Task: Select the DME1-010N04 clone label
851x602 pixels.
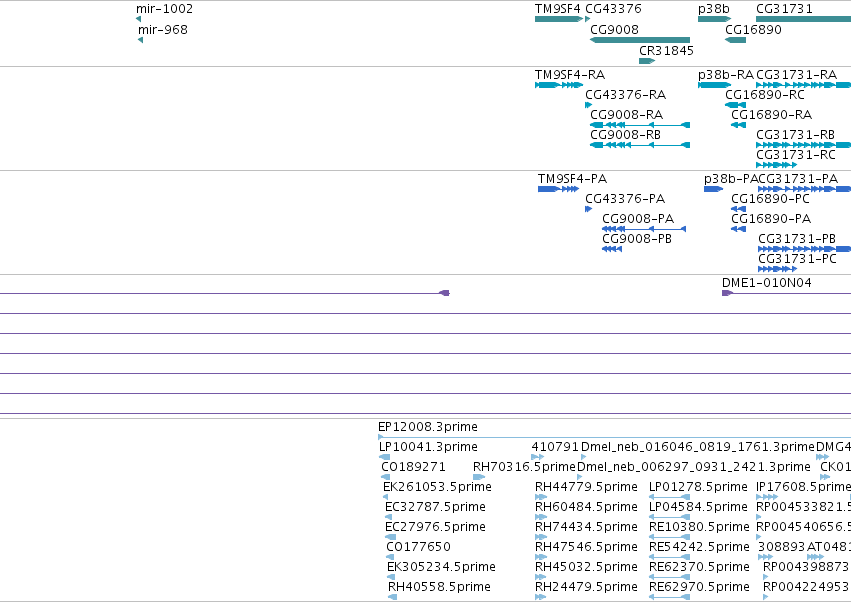Action: [766, 283]
